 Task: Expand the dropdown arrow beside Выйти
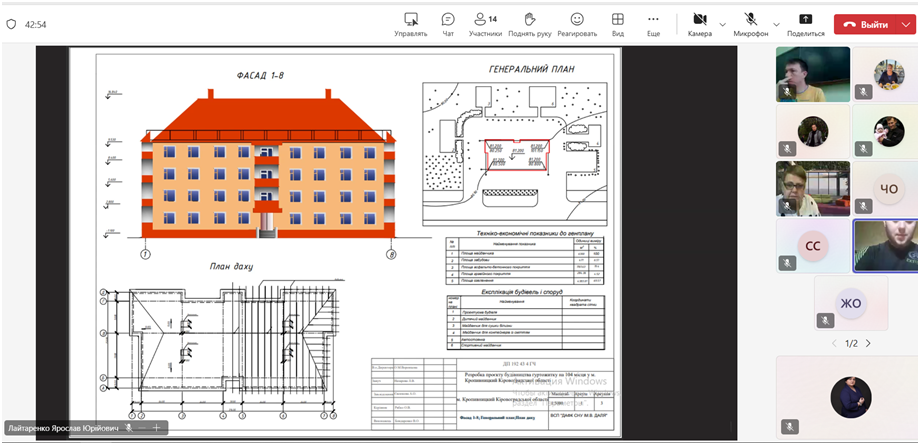(x=907, y=24)
